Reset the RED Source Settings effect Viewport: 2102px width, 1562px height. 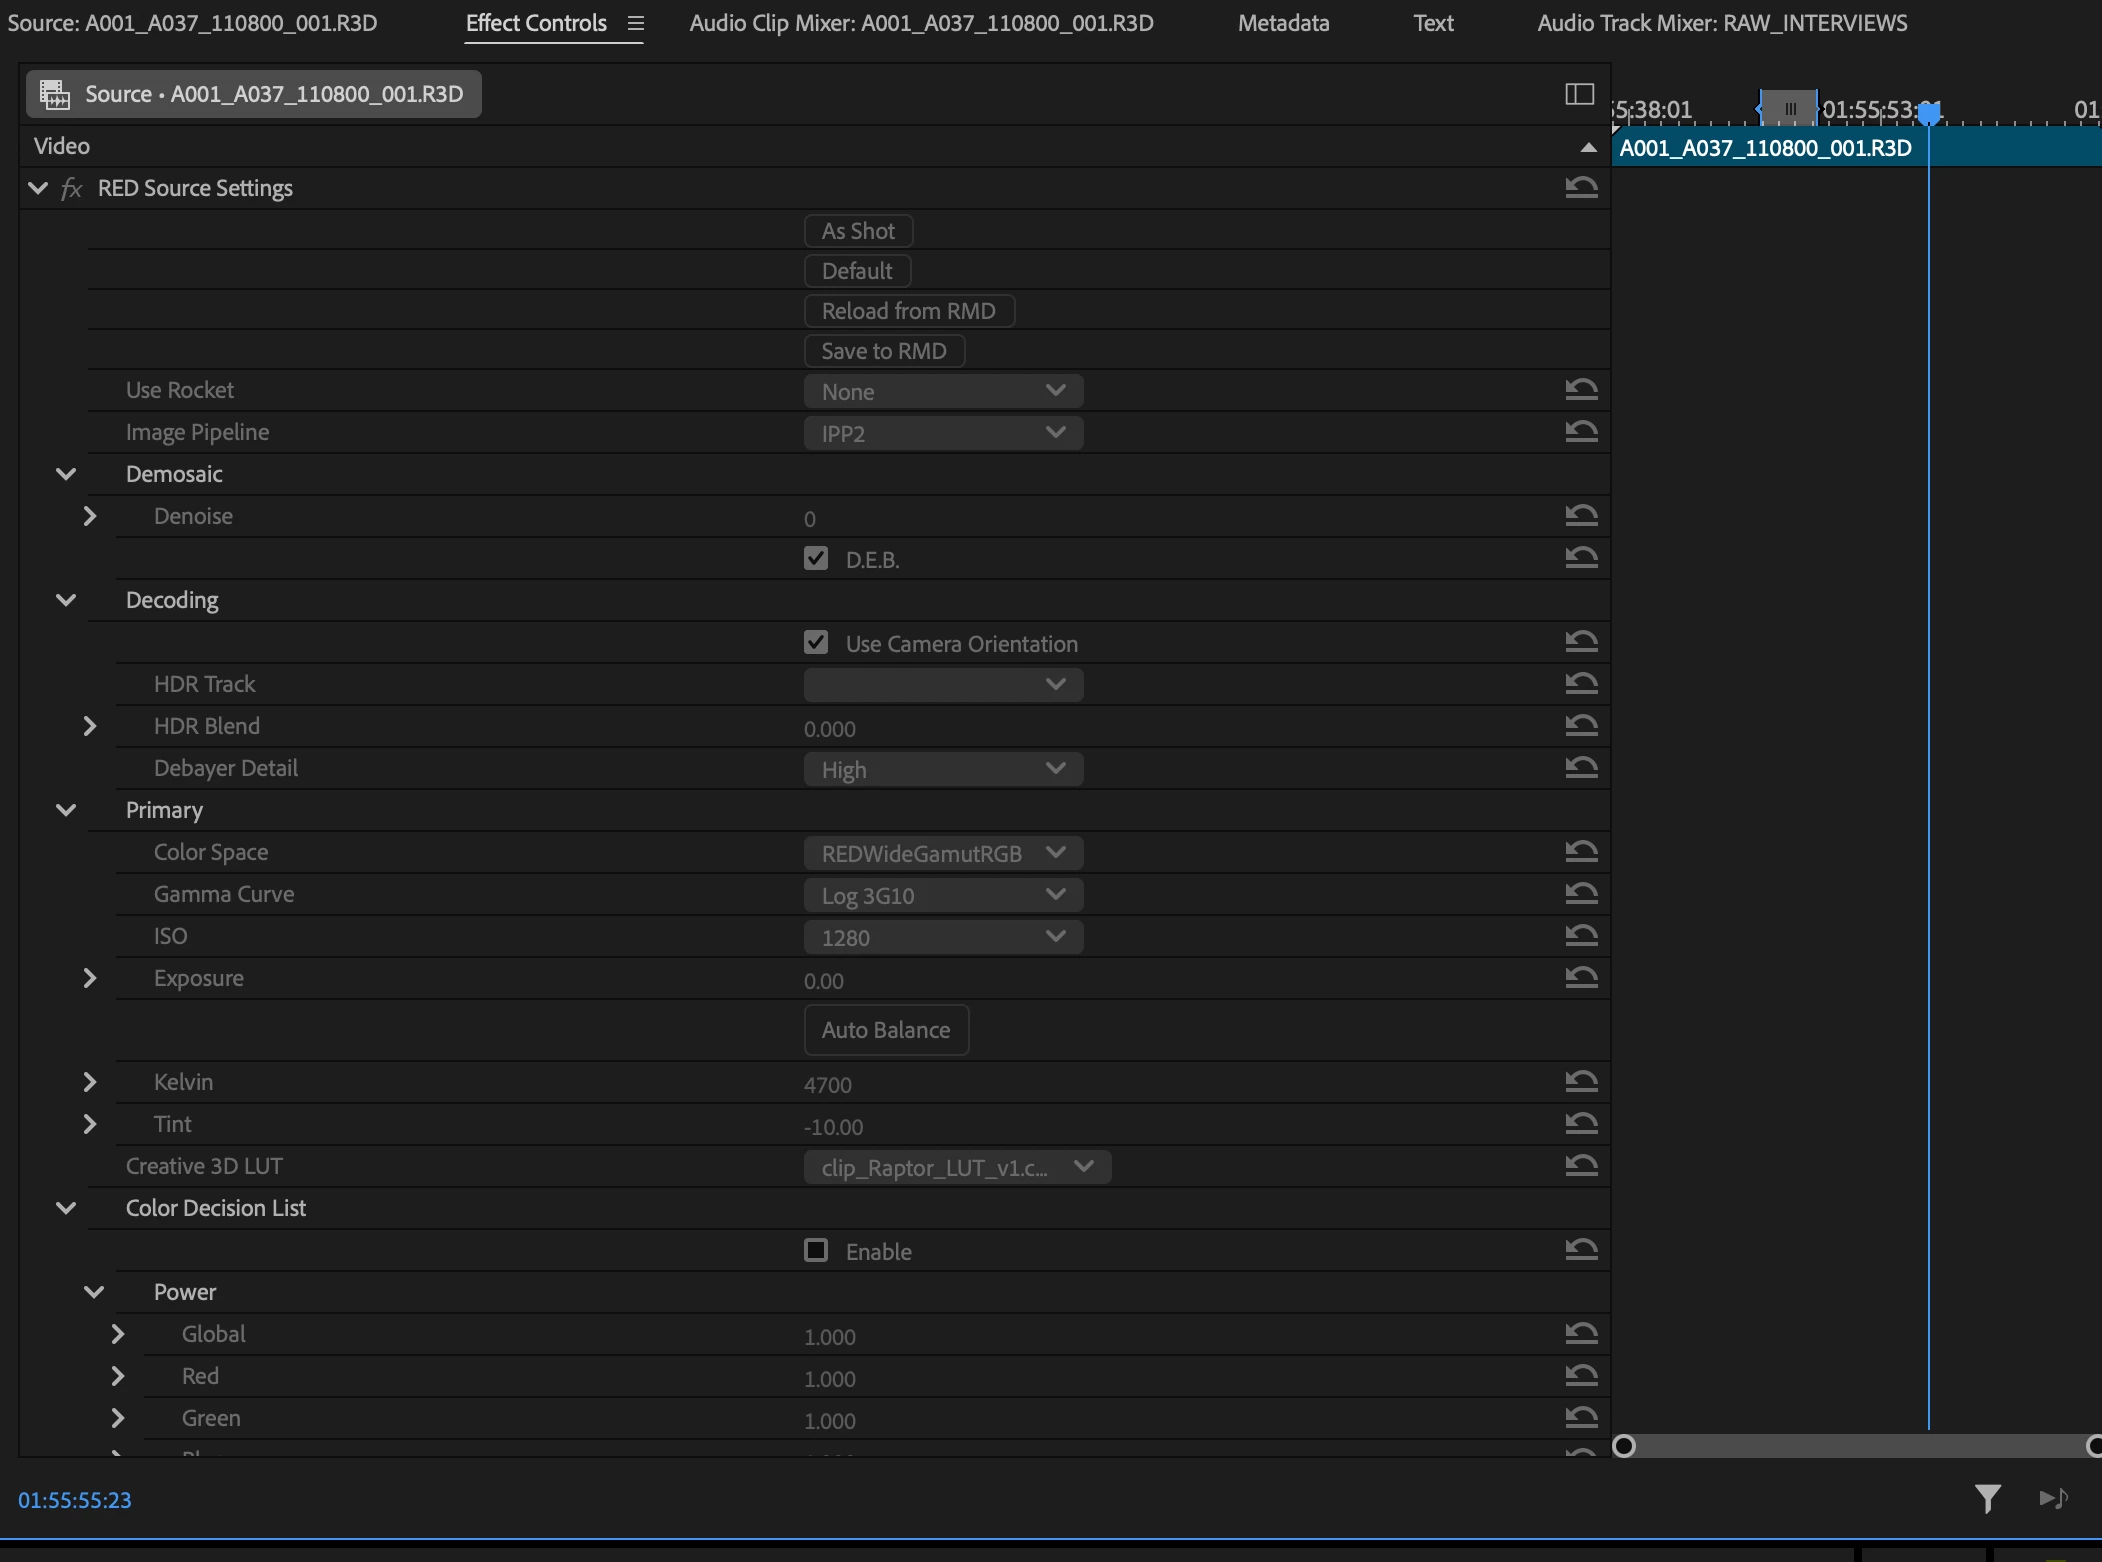[x=1581, y=187]
